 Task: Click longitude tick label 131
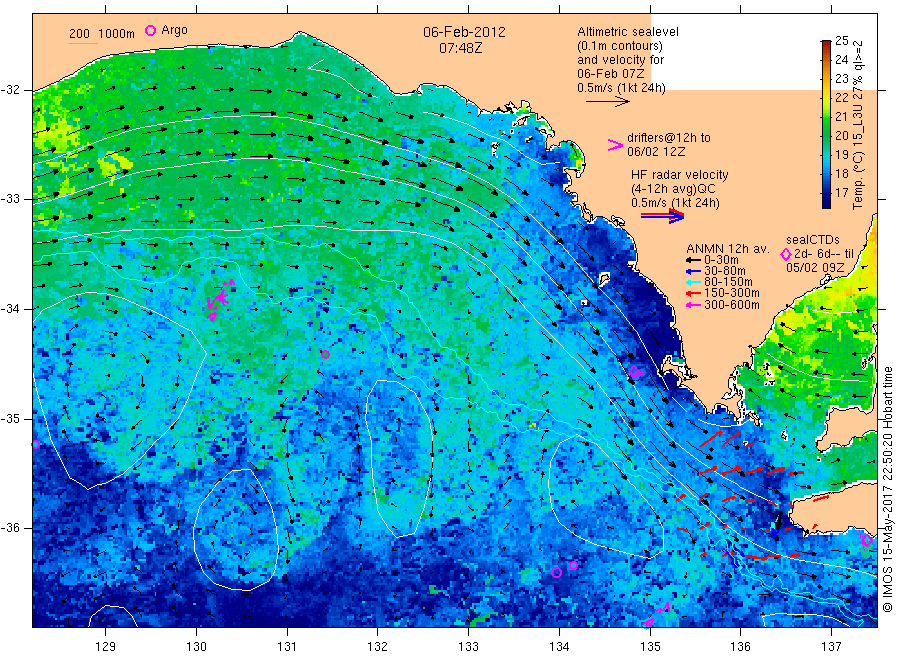[x=287, y=646]
